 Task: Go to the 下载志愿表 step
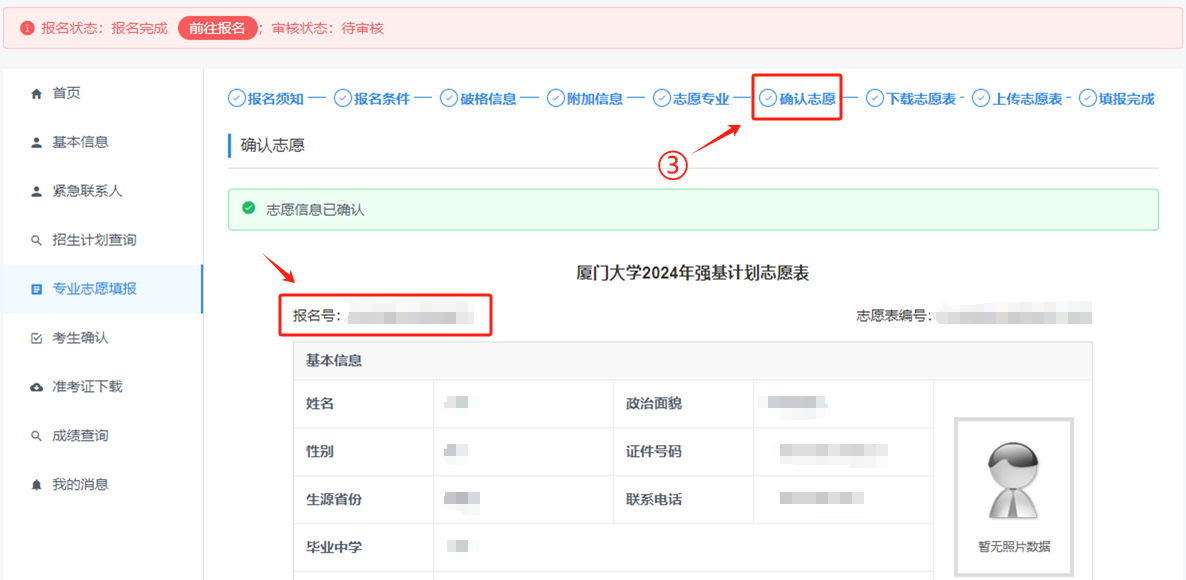(x=911, y=99)
